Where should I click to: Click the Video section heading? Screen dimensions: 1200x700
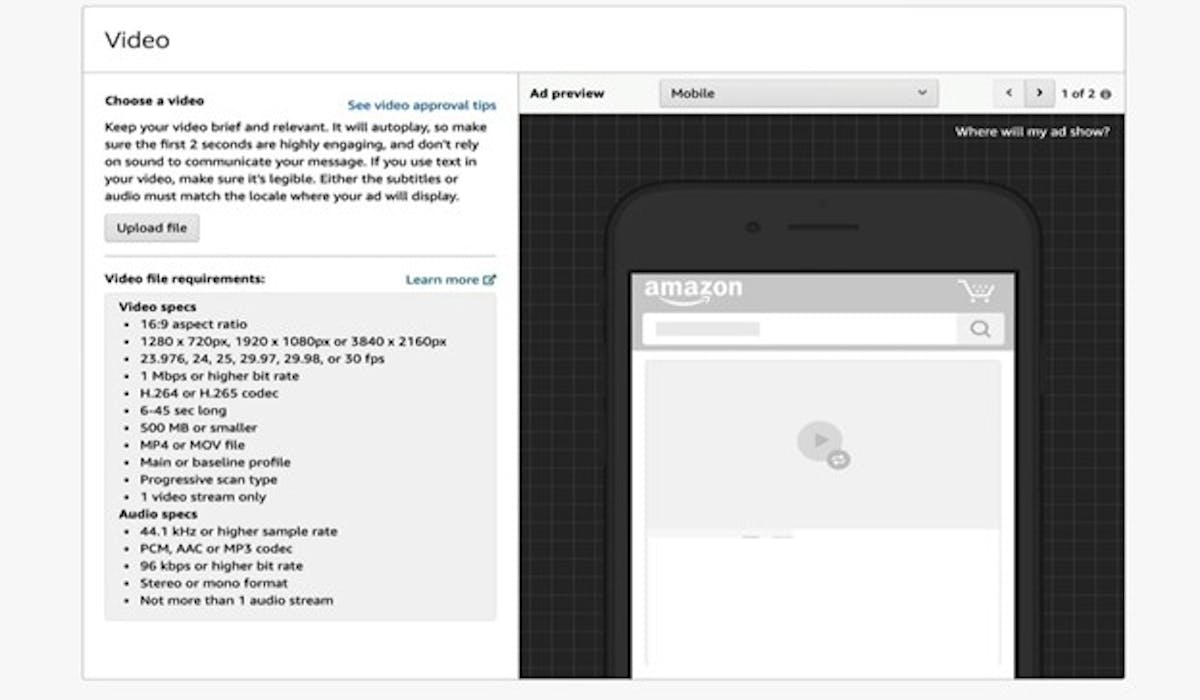pyautogui.click(x=137, y=40)
